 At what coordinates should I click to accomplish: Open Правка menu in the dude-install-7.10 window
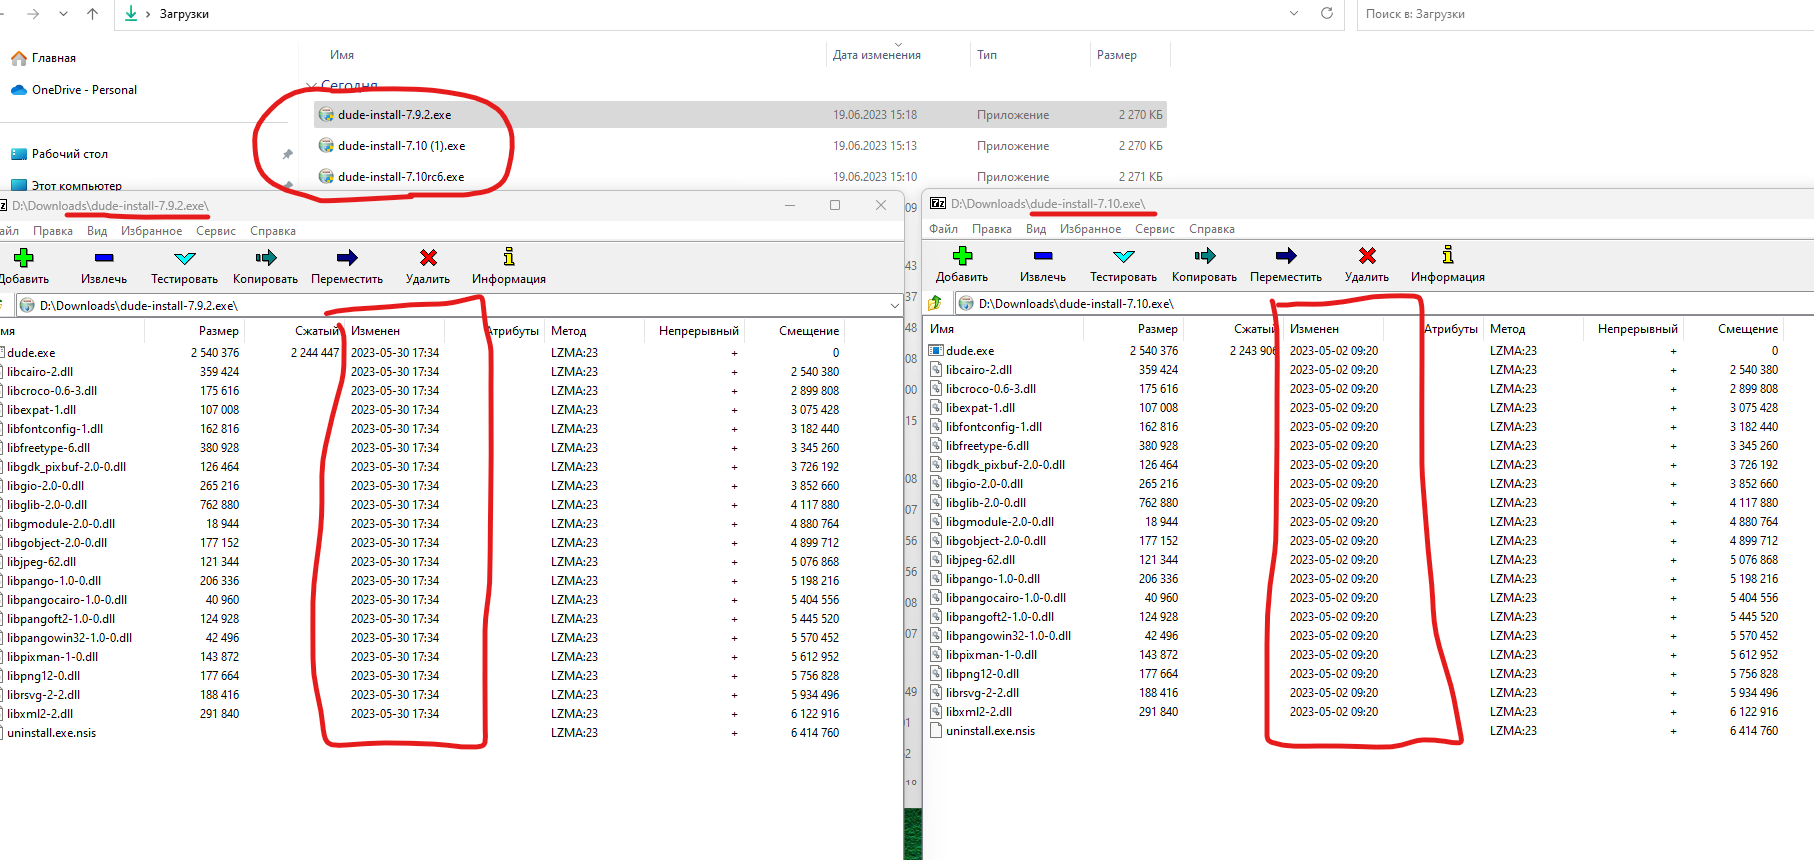click(x=992, y=229)
